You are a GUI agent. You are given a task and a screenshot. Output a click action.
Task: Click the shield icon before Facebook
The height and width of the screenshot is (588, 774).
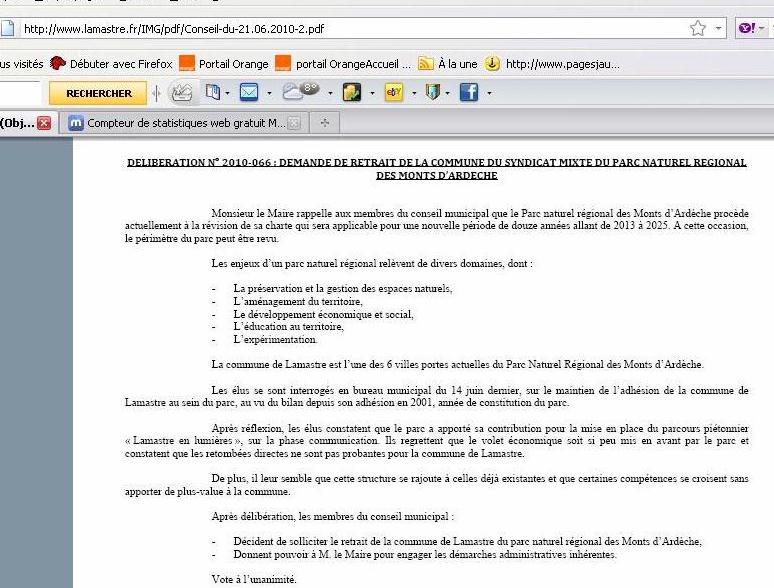(x=432, y=93)
